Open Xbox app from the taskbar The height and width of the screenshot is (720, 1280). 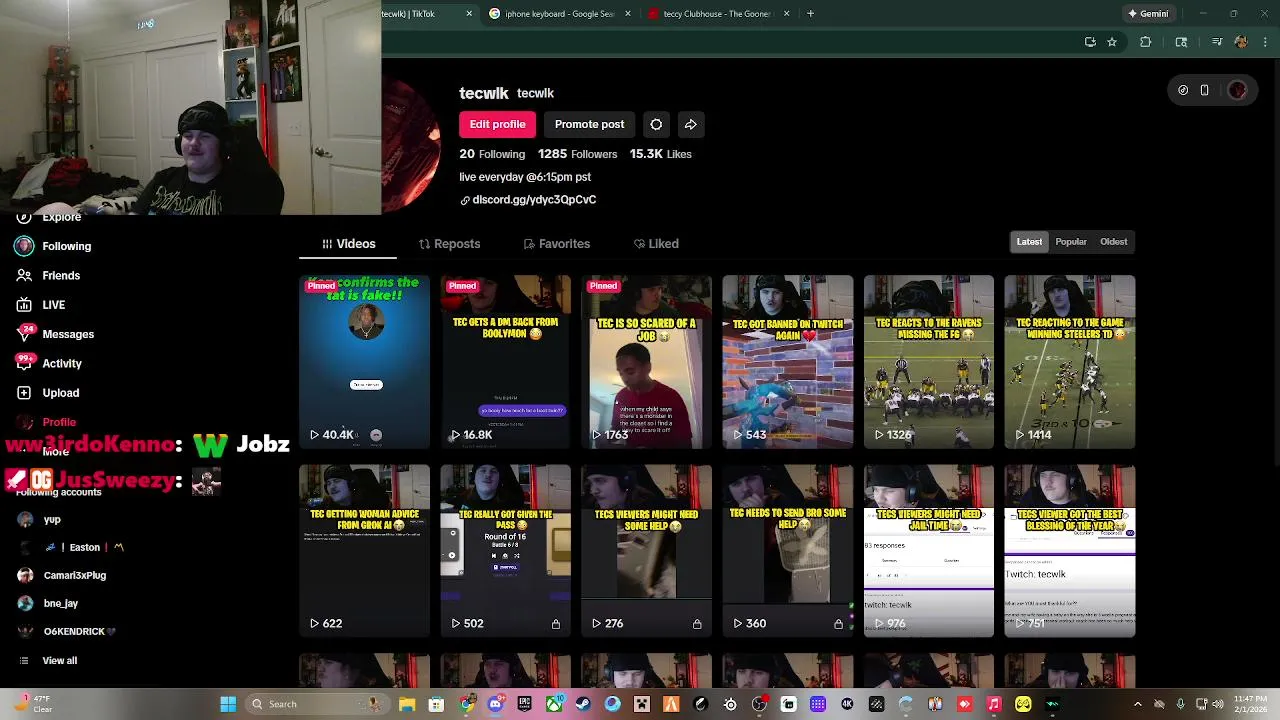click(554, 704)
